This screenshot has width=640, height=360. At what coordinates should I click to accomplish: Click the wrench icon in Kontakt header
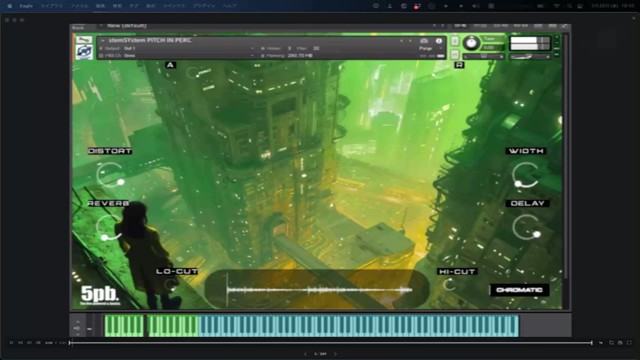[x=84, y=40]
